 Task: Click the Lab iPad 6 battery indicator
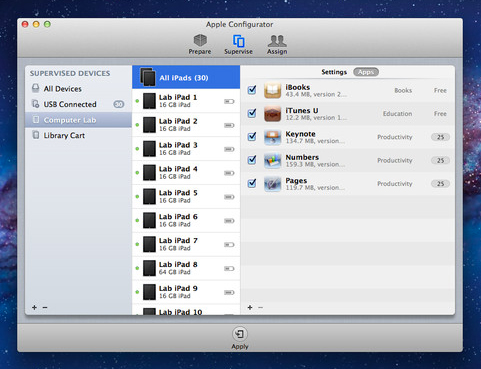(229, 221)
